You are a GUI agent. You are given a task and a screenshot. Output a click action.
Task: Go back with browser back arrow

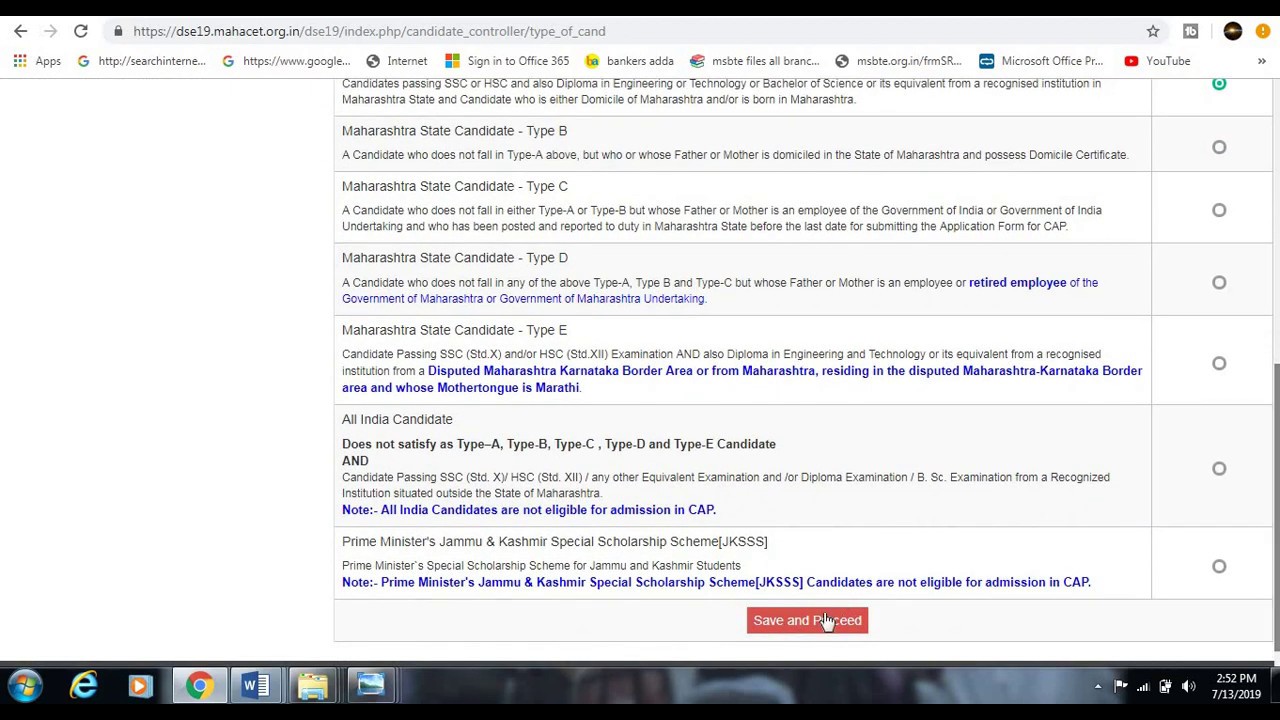pos(21,31)
